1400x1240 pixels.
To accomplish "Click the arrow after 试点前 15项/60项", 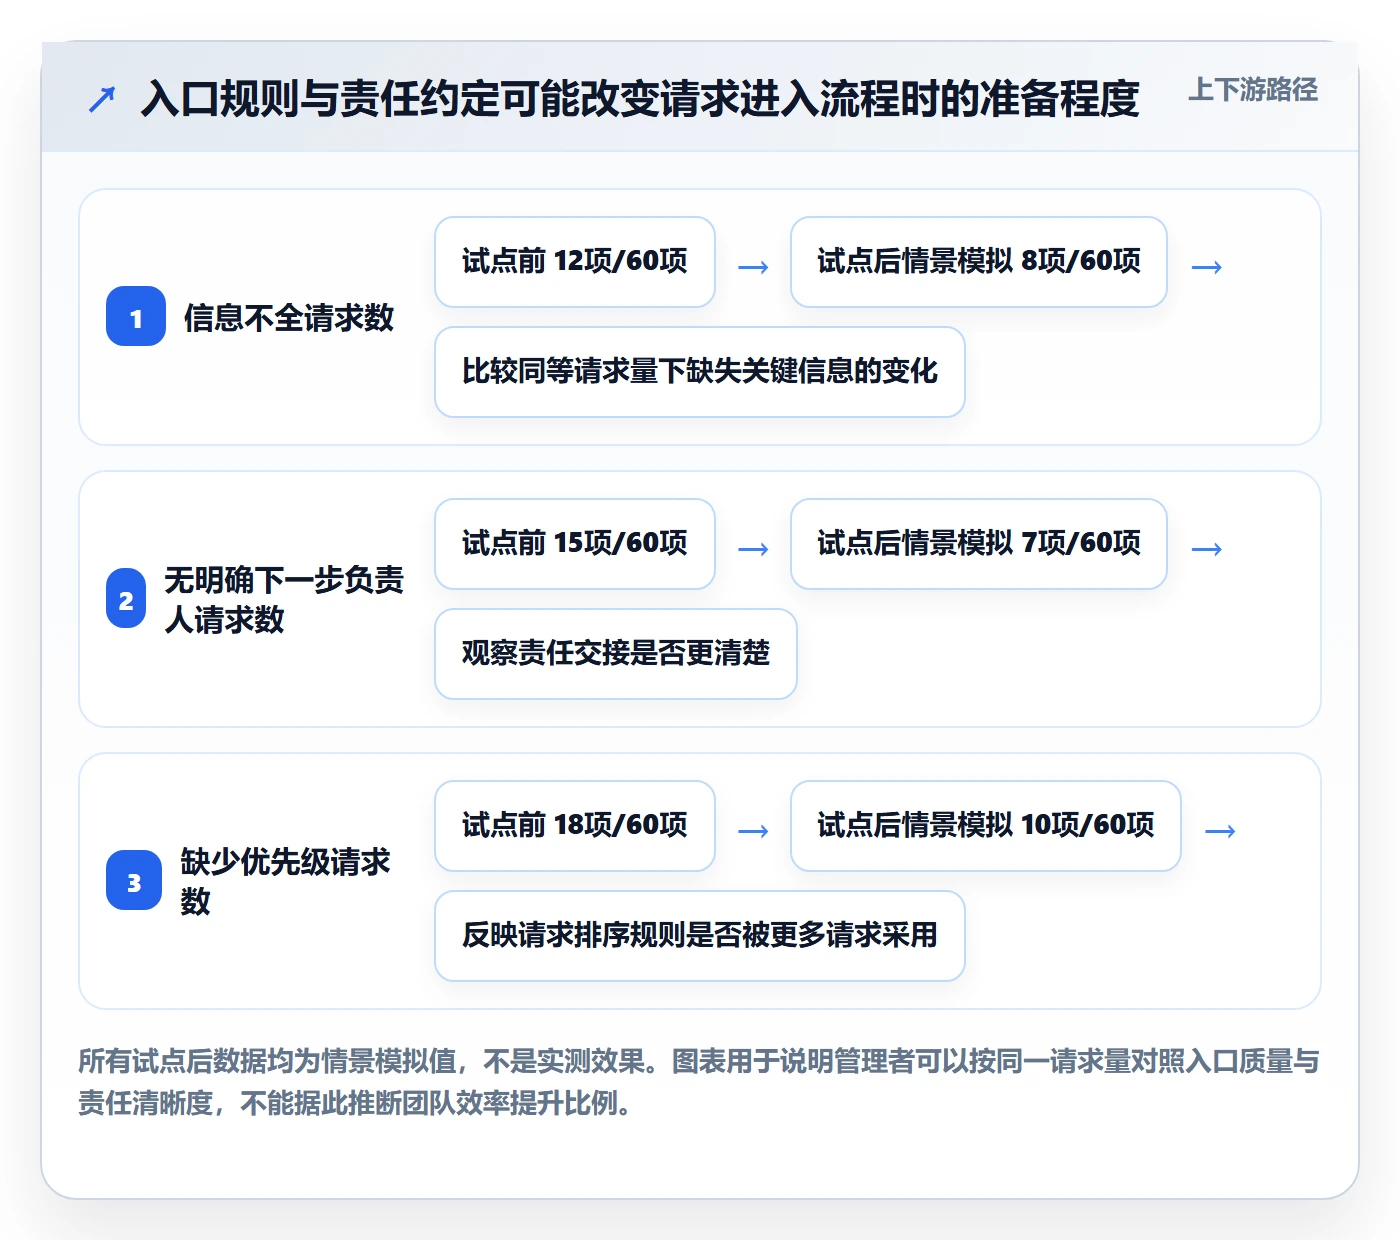I will point(753,549).
